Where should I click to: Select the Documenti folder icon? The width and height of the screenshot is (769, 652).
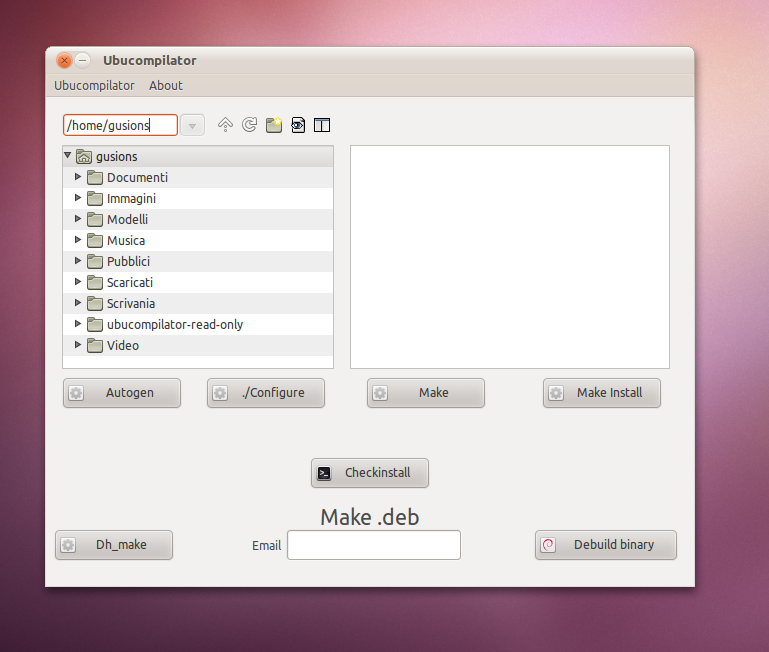tap(95, 178)
